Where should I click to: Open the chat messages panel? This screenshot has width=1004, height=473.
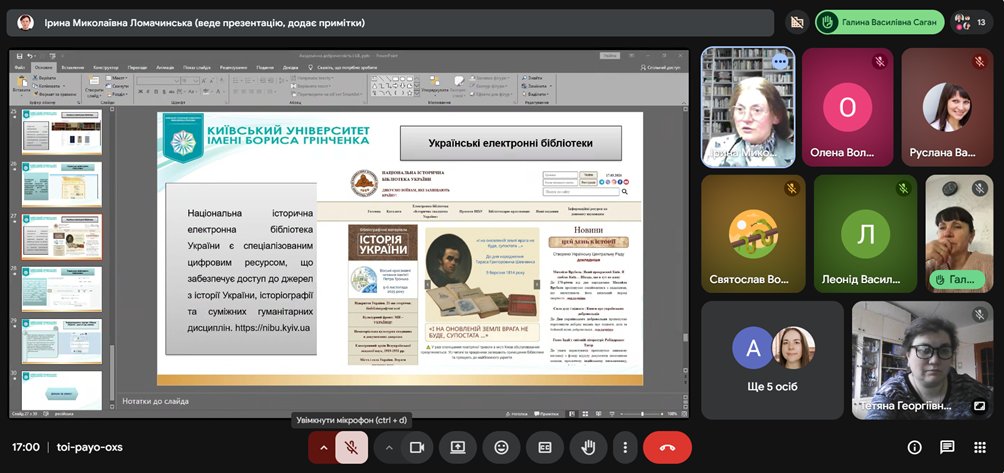pos(947,447)
